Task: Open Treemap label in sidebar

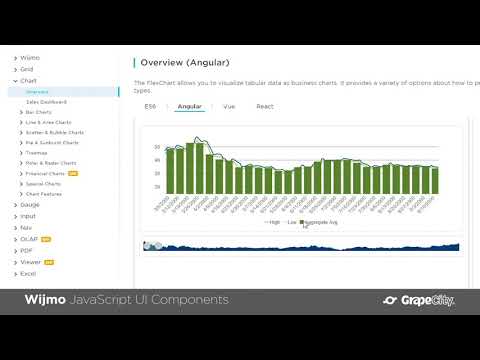Action: (x=36, y=153)
